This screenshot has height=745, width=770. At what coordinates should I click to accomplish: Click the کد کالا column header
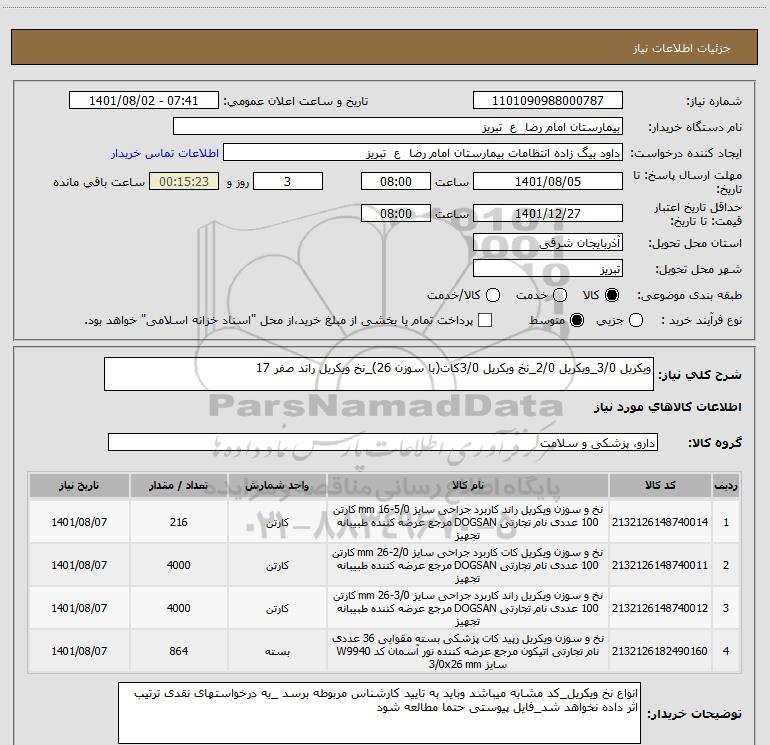coord(660,486)
